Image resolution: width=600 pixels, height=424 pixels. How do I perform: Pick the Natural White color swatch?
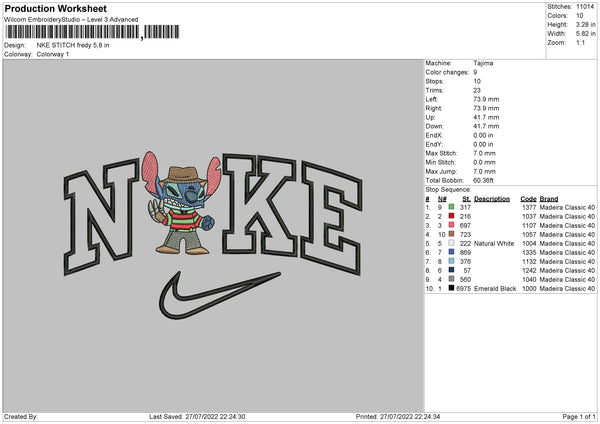click(x=451, y=243)
